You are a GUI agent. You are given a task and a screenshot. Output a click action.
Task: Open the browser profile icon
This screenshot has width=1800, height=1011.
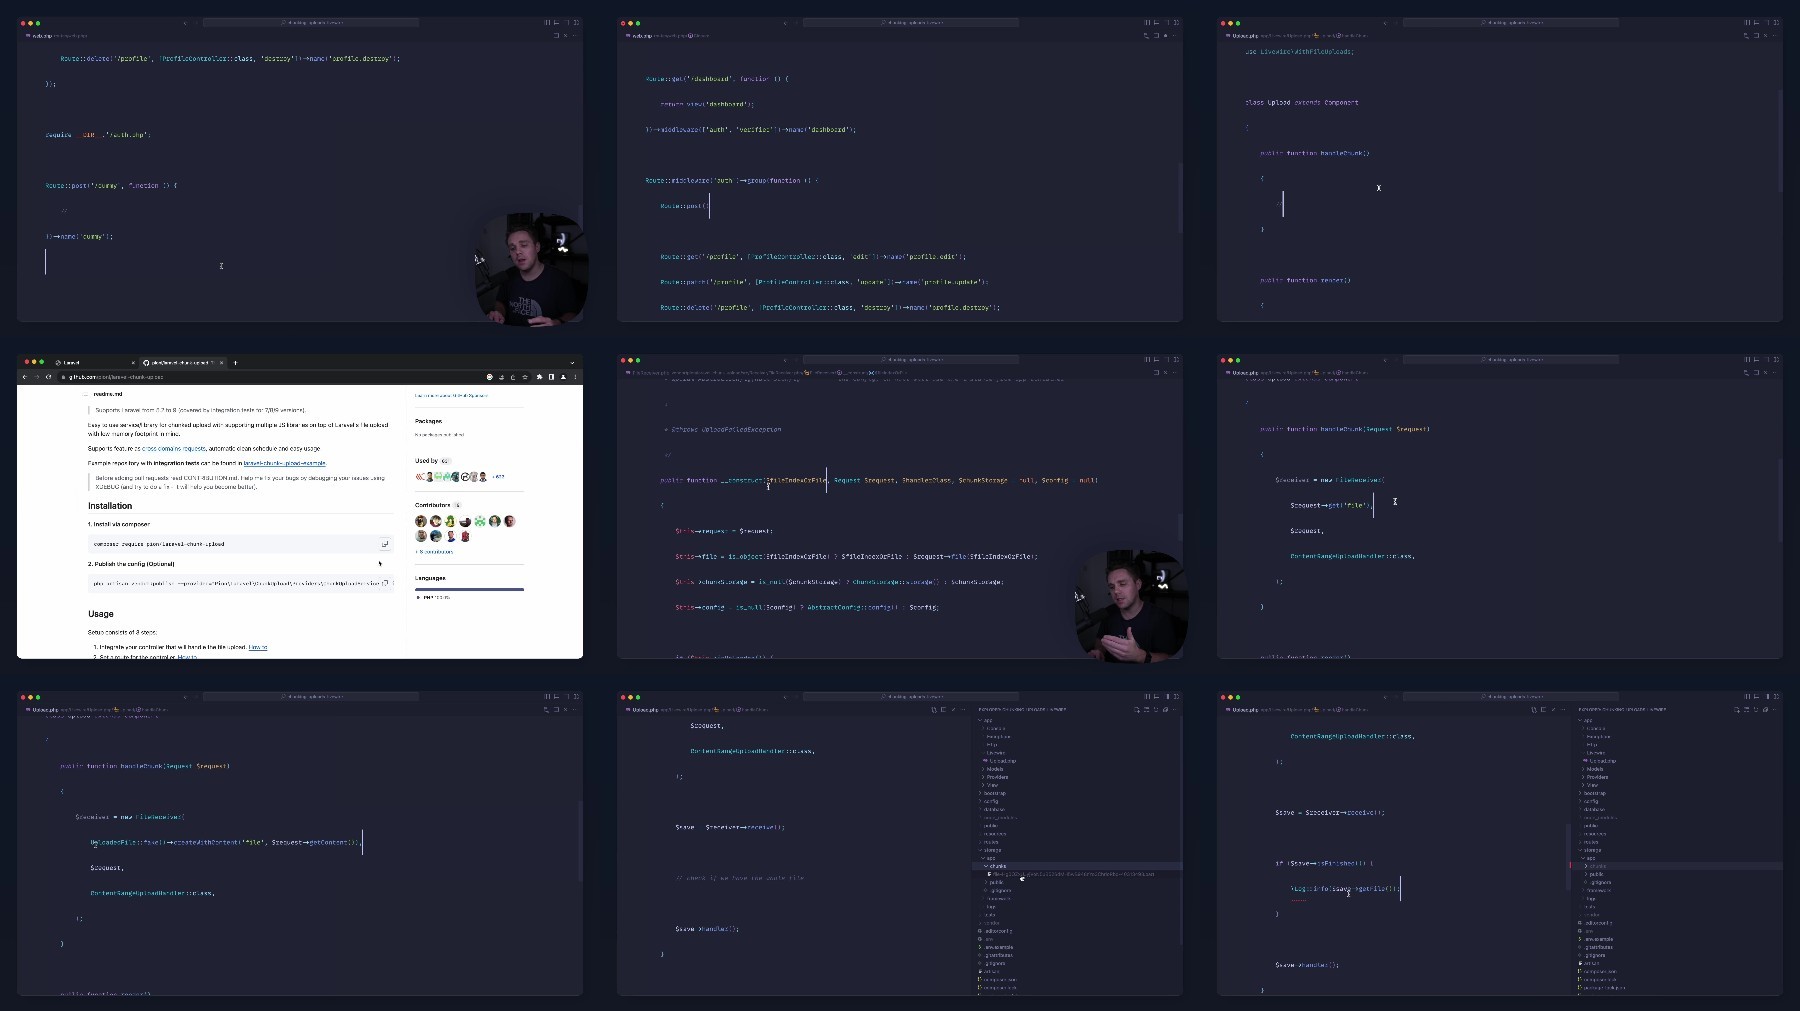(x=563, y=377)
